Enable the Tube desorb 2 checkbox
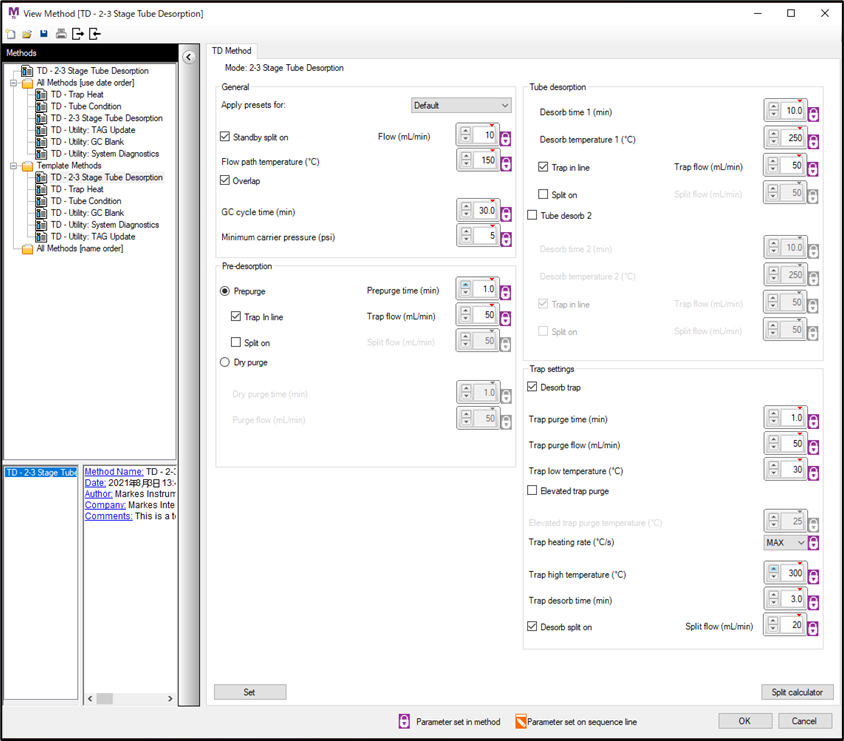The width and height of the screenshot is (844, 741). [533, 215]
